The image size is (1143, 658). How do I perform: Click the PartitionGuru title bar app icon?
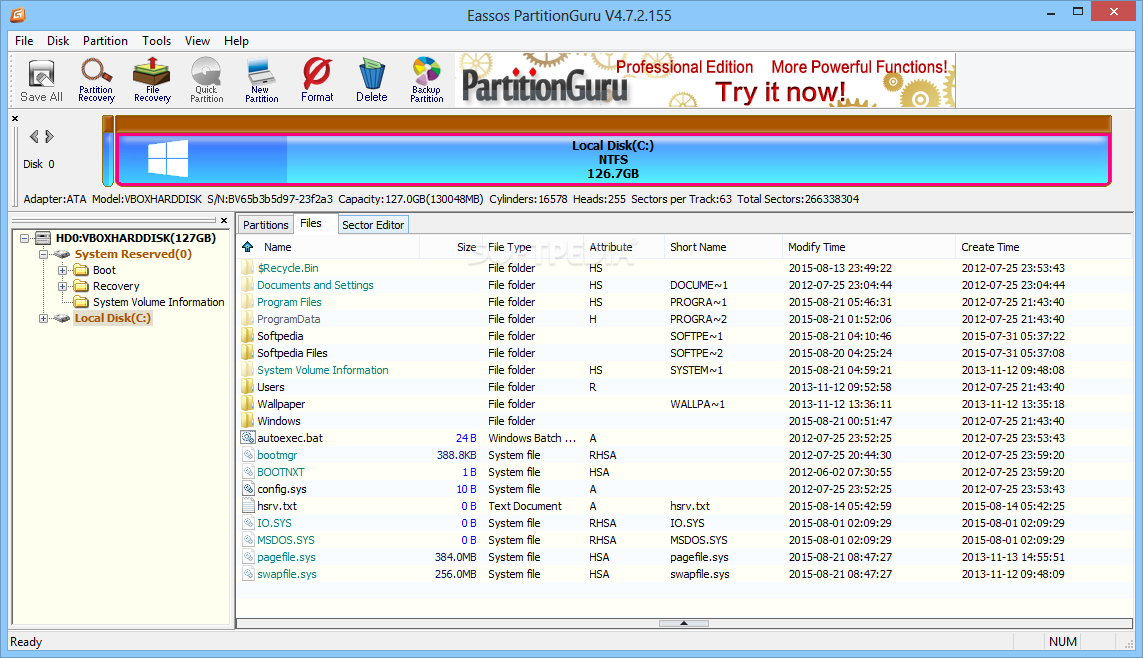coord(17,14)
